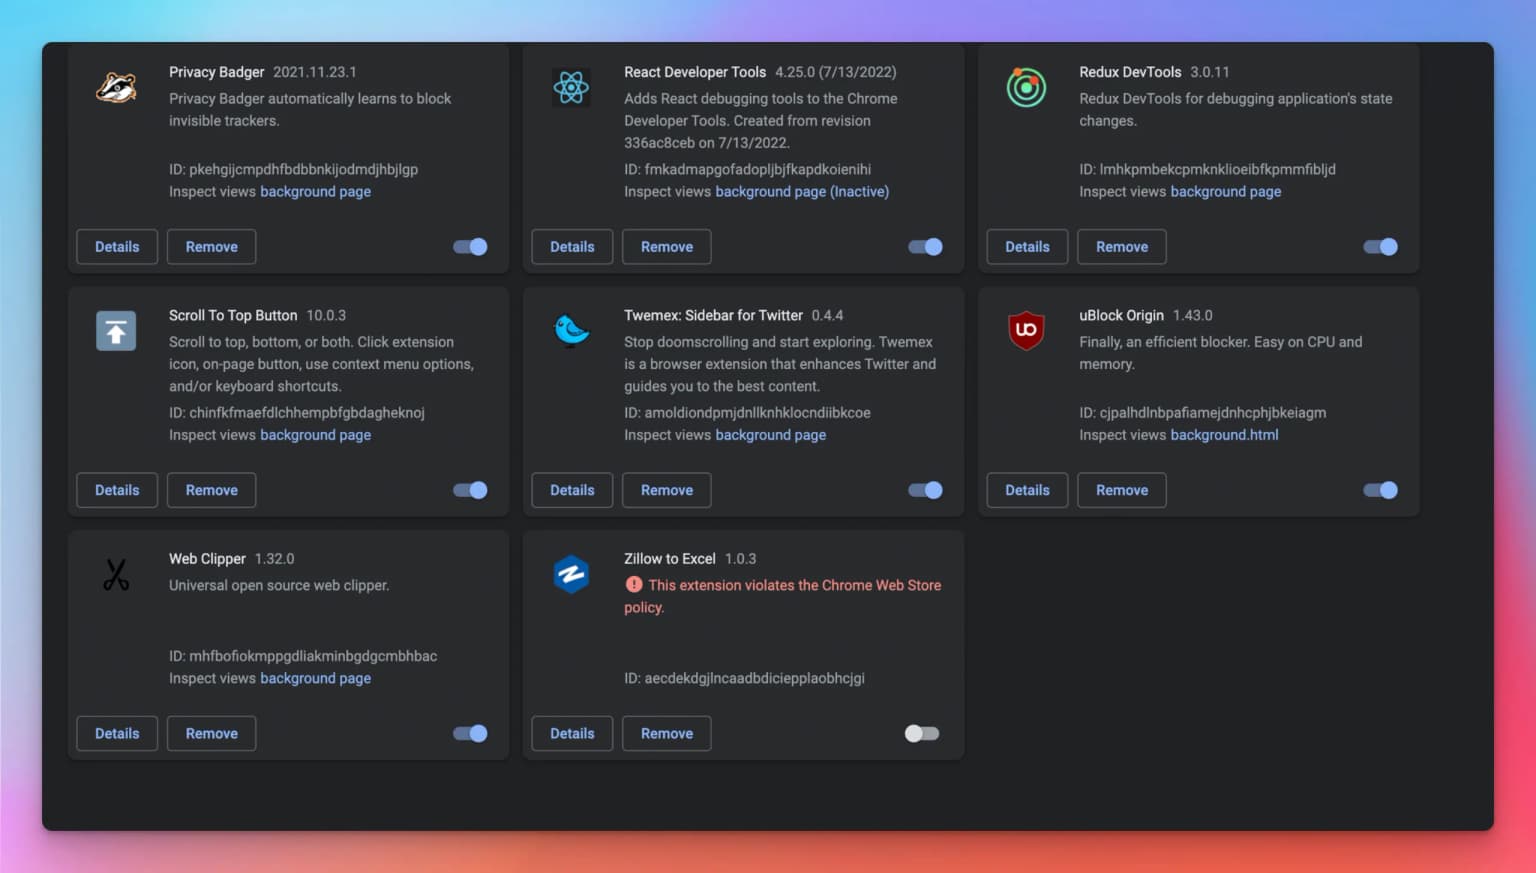Remove the Web Clipper extension
Viewport: 1536px width, 873px height.
pos(212,734)
